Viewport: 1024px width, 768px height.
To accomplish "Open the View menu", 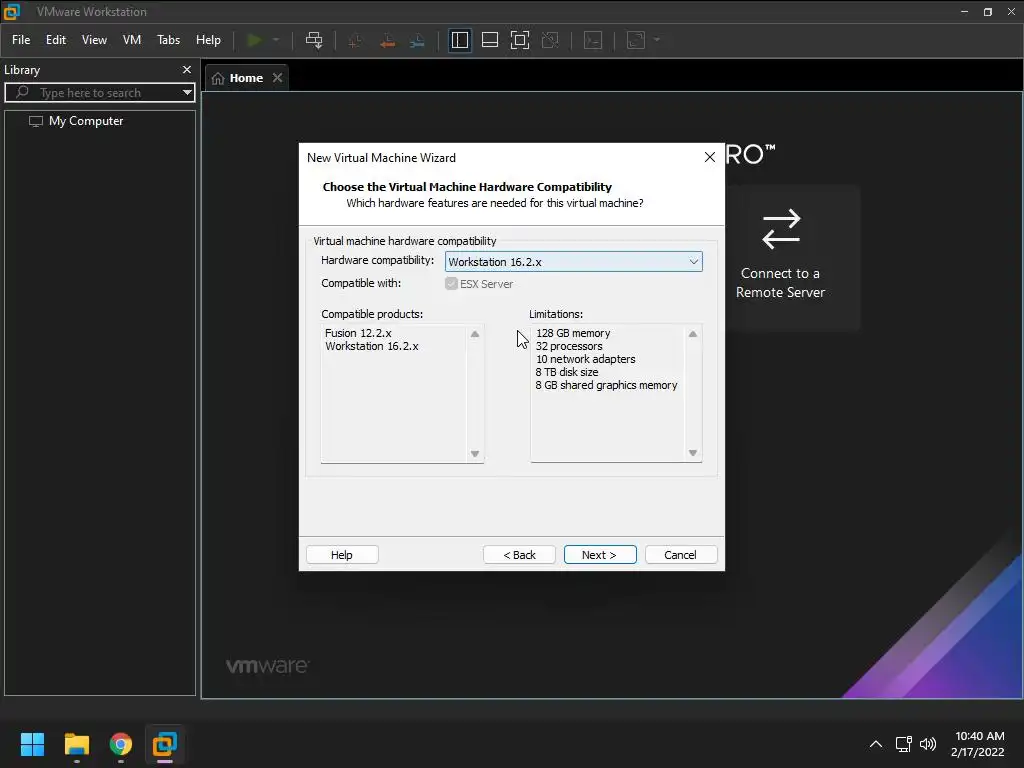I will click(94, 40).
